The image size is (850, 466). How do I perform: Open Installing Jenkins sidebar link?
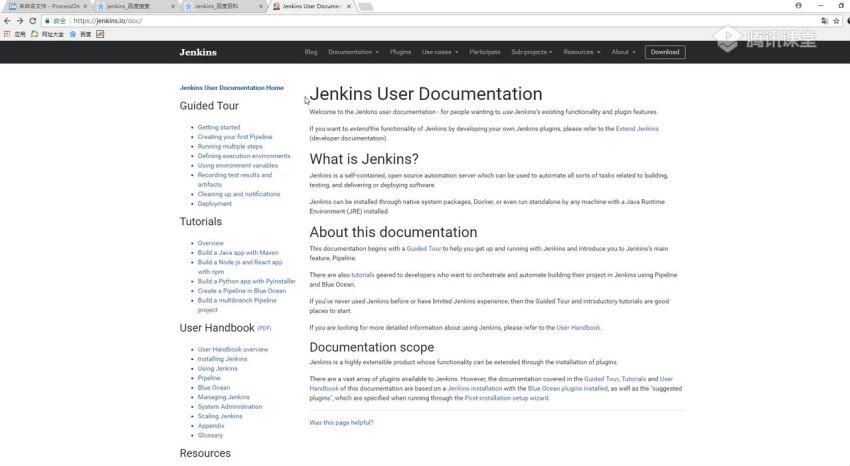click(x=222, y=359)
